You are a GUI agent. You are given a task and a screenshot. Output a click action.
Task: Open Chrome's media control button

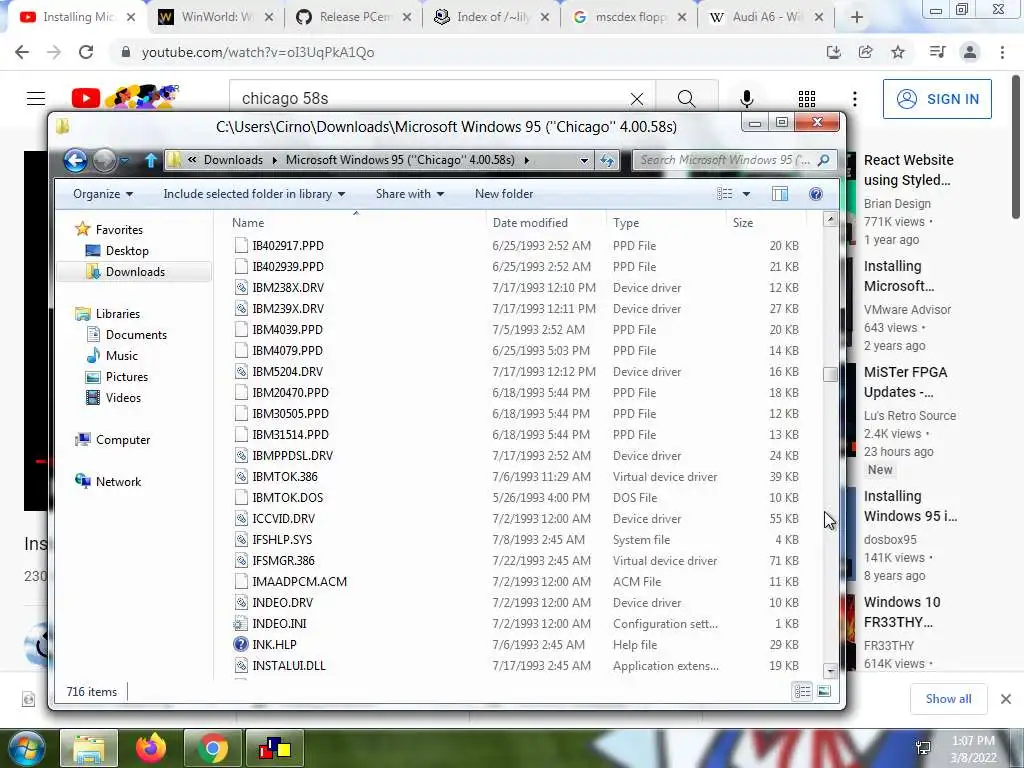tap(937, 52)
